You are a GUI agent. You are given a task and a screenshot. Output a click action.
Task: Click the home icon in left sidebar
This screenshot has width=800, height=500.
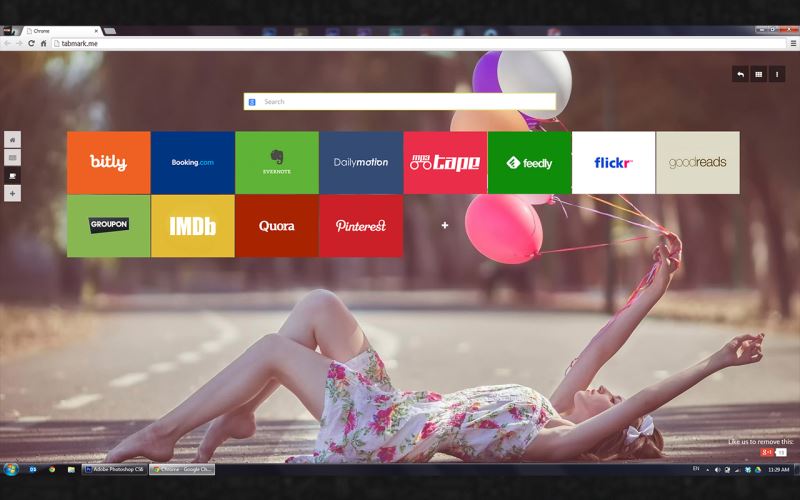12,140
